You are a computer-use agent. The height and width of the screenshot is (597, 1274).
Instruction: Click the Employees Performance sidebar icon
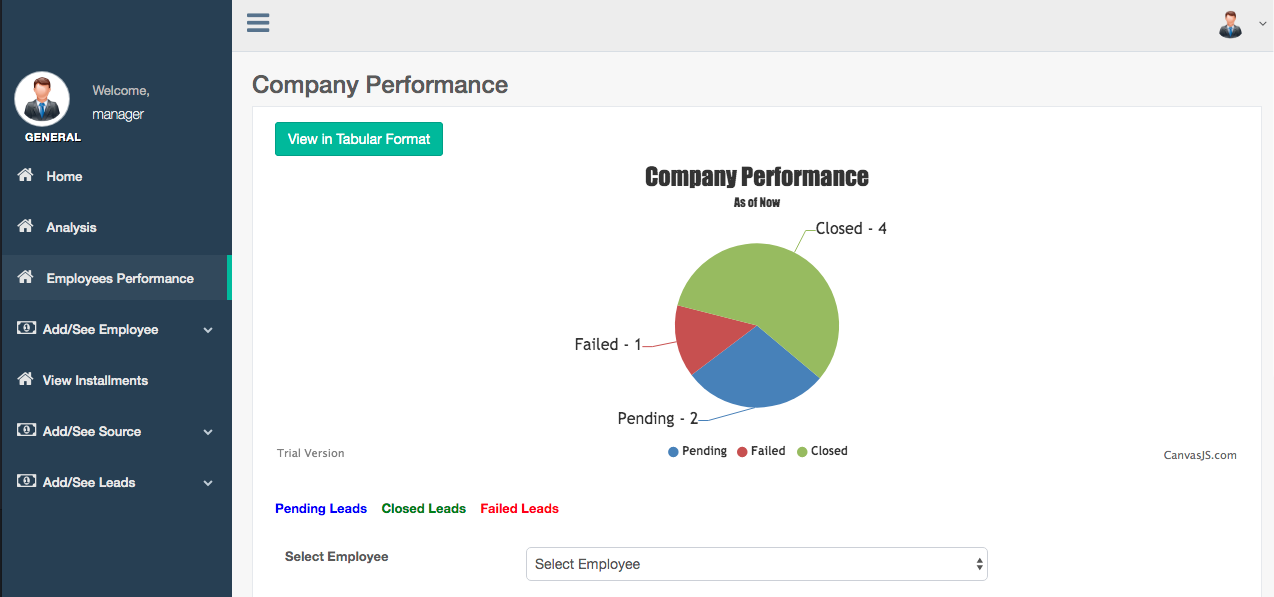pyautogui.click(x=26, y=277)
